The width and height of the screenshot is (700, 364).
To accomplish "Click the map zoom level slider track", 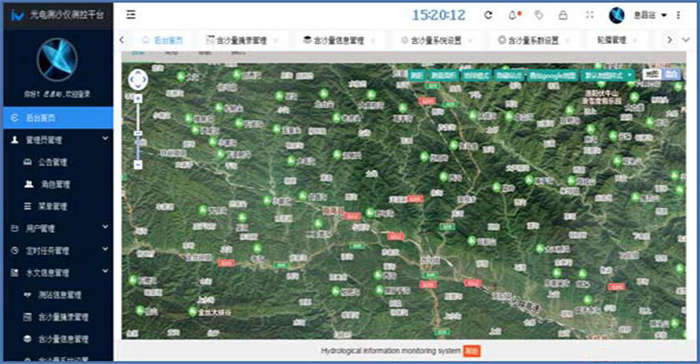I will click(138, 132).
